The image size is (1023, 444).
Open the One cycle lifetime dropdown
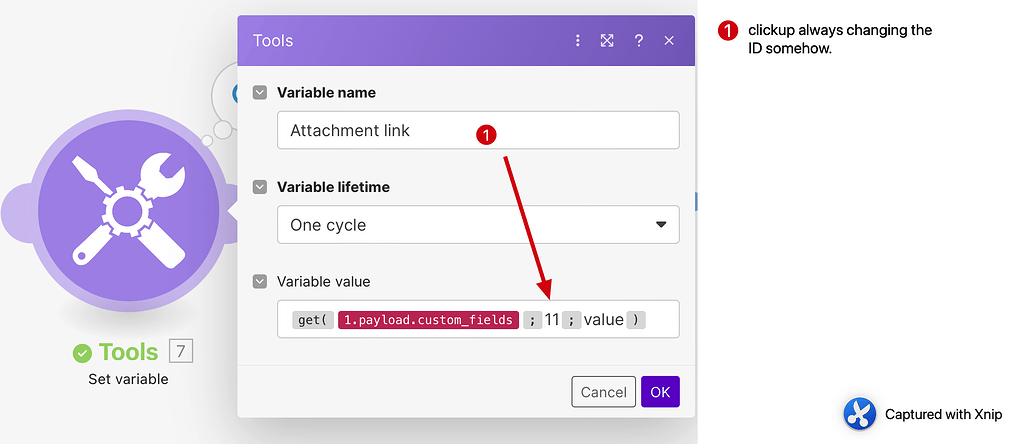coord(478,225)
